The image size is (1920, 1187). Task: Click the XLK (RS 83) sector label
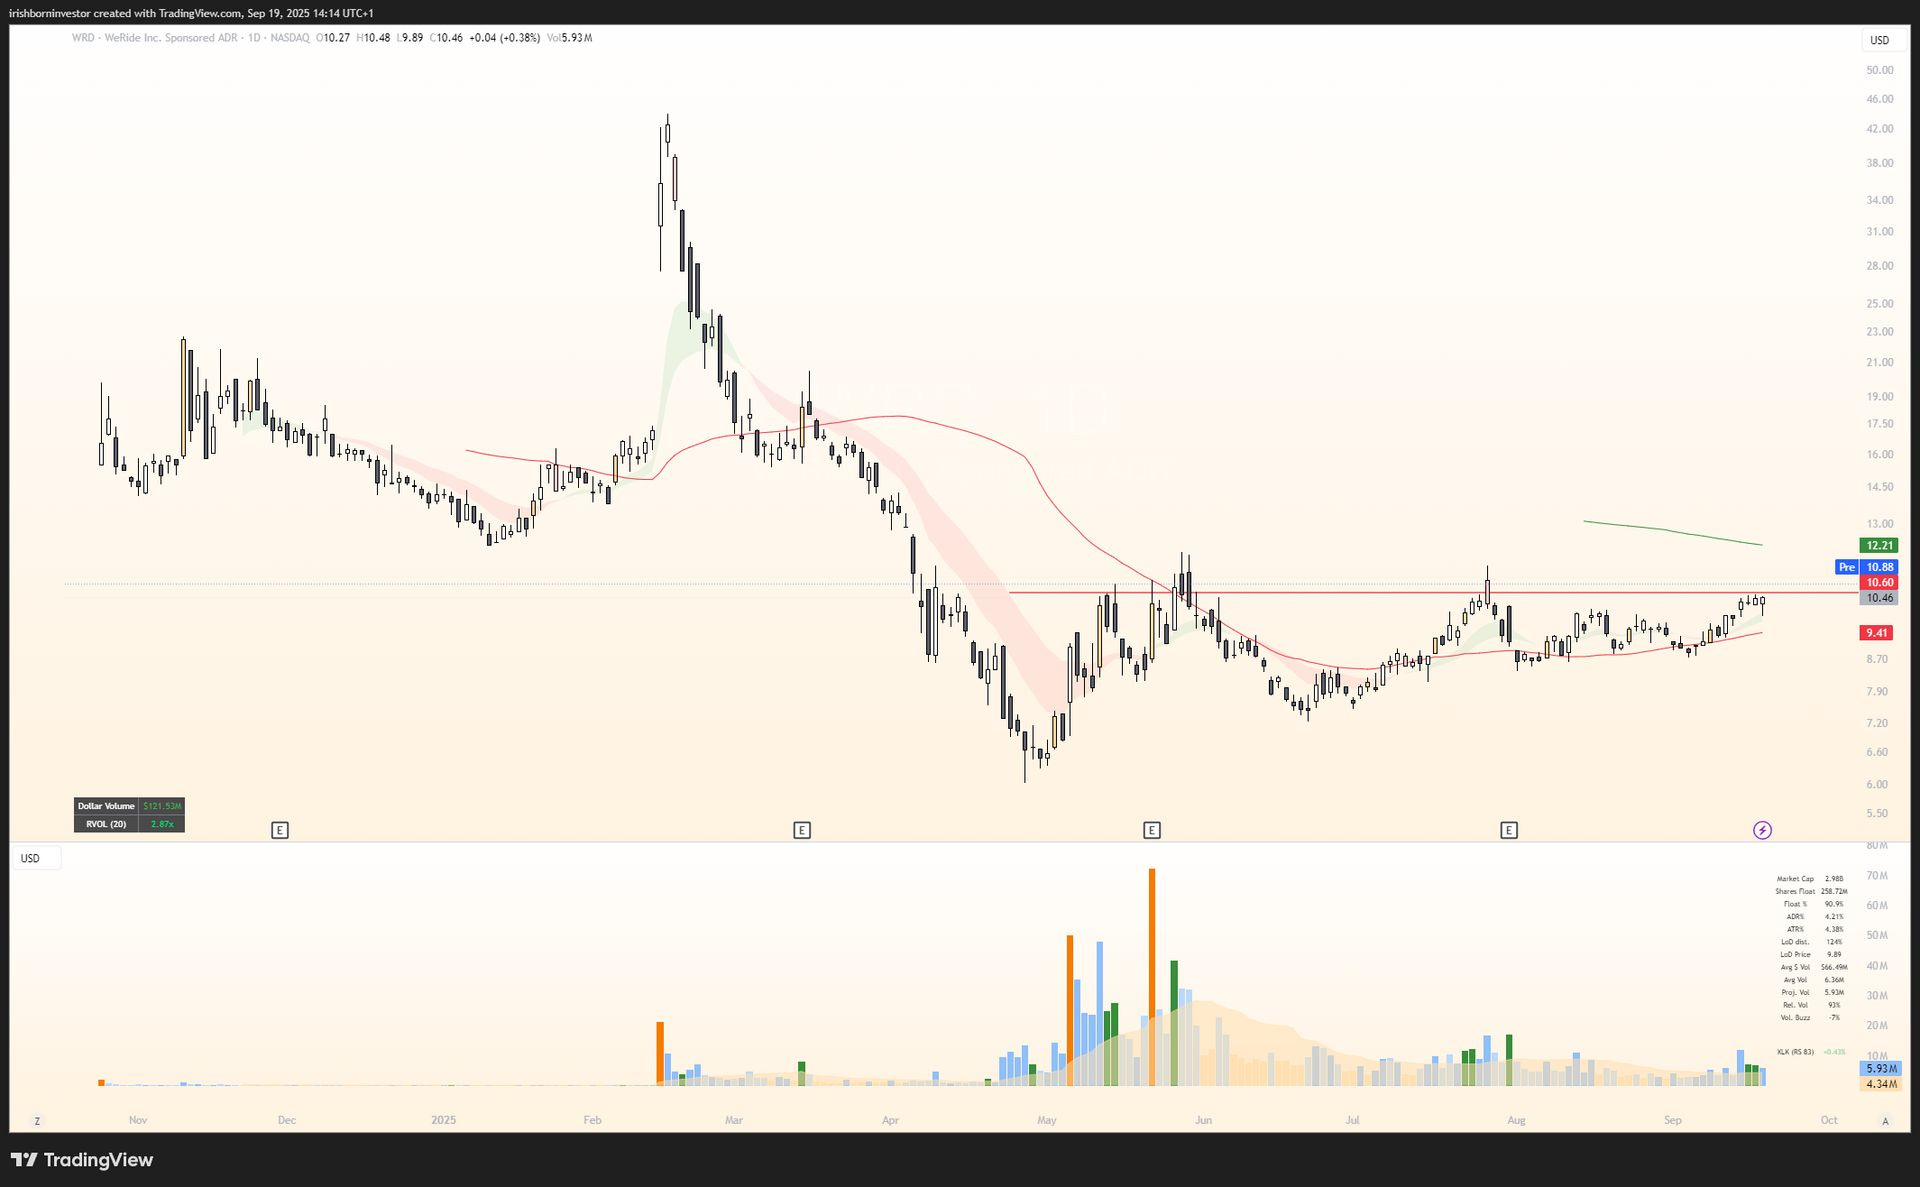(1795, 1052)
